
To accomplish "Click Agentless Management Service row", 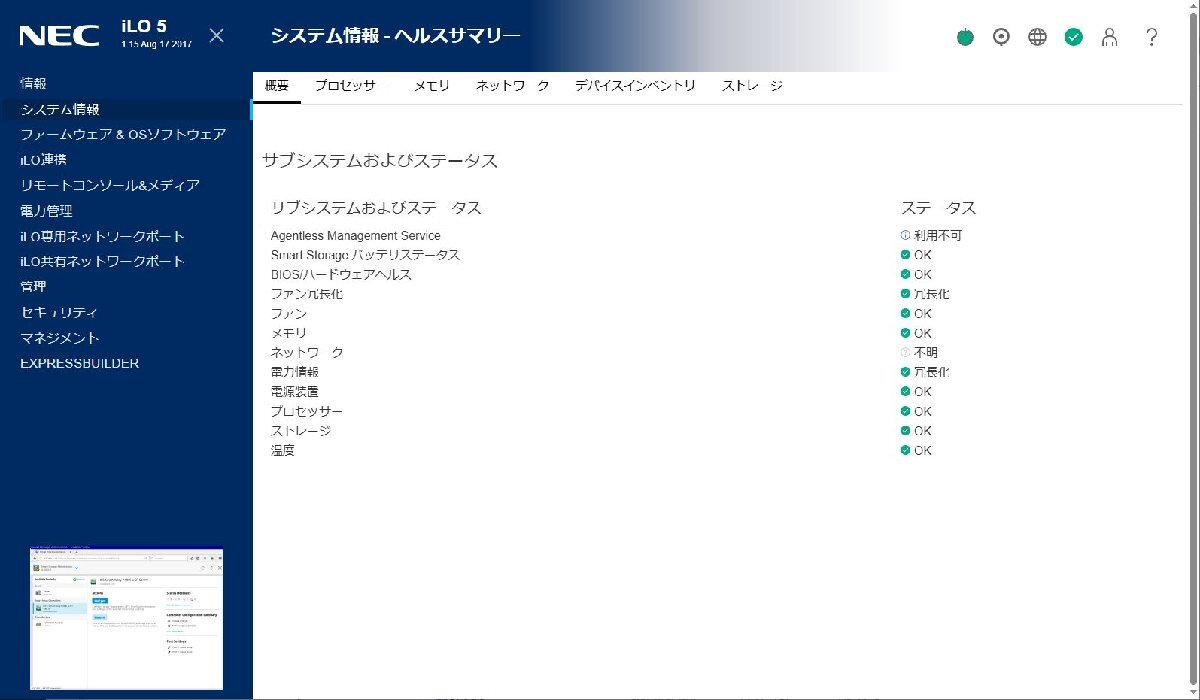I will 356,236.
